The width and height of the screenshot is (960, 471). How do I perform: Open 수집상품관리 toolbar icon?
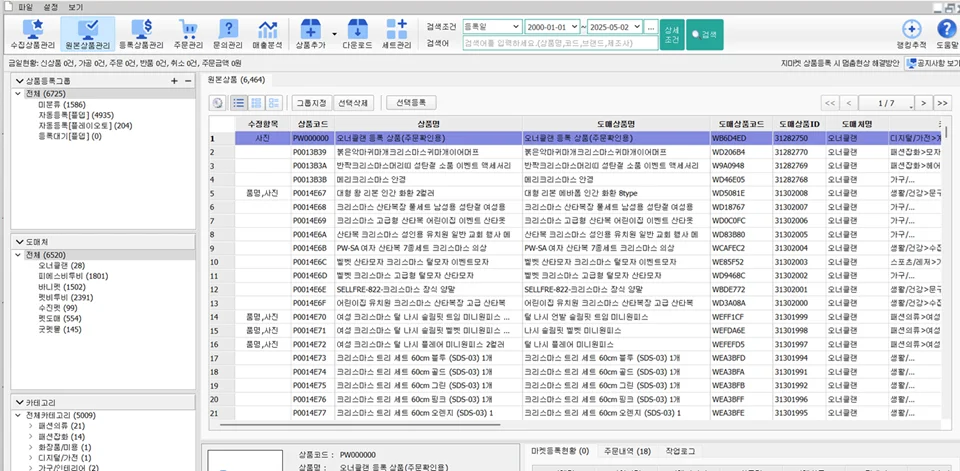click(x=31, y=34)
